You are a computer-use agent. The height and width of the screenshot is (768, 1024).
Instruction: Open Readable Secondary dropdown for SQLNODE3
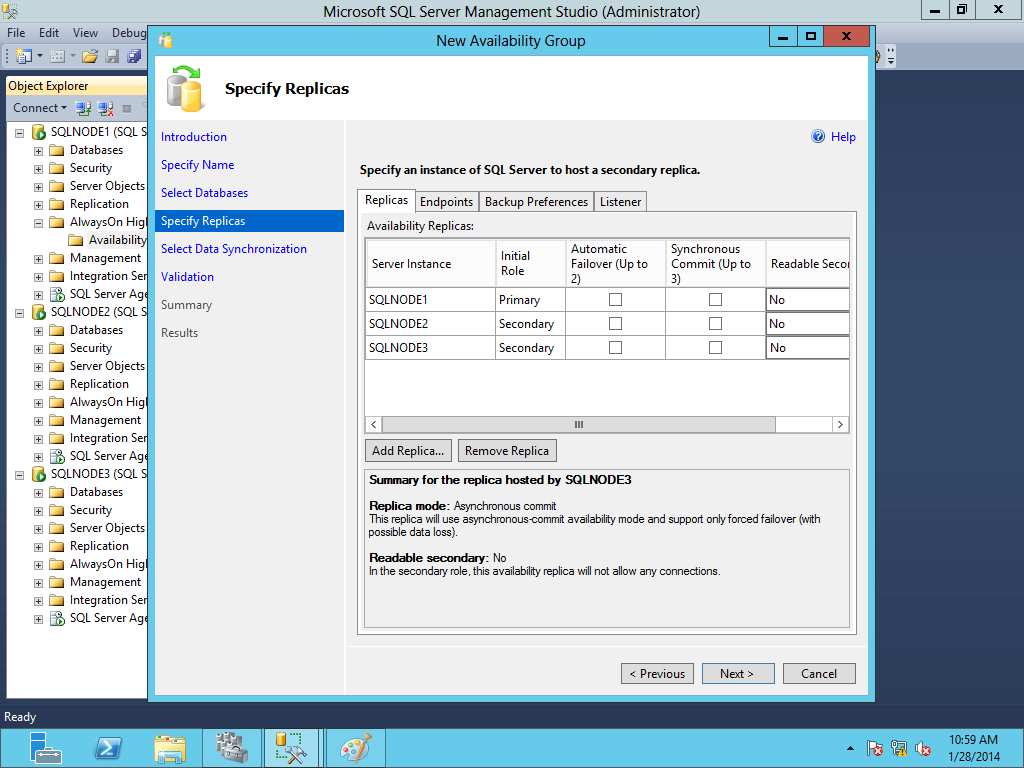(x=808, y=348)
